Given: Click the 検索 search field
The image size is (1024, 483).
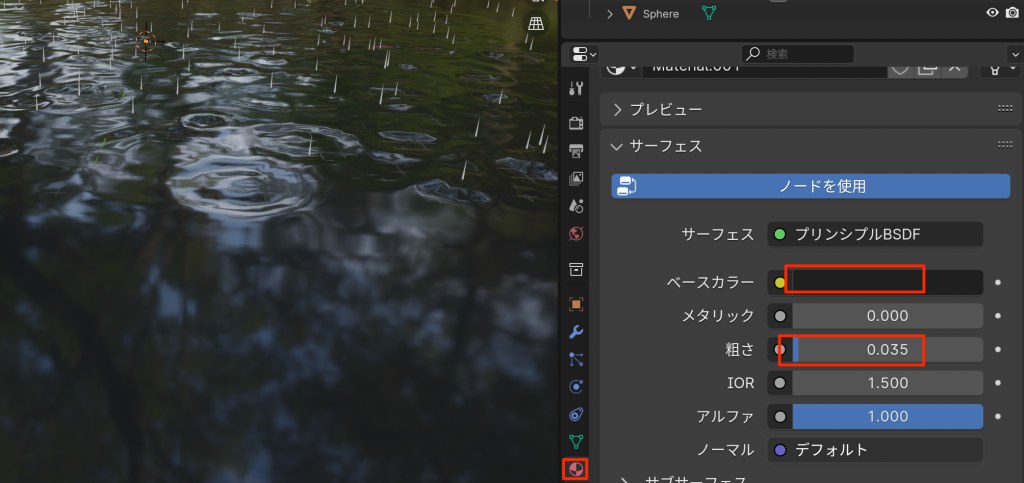Looking at the screenshot, I should click(798, 54).
